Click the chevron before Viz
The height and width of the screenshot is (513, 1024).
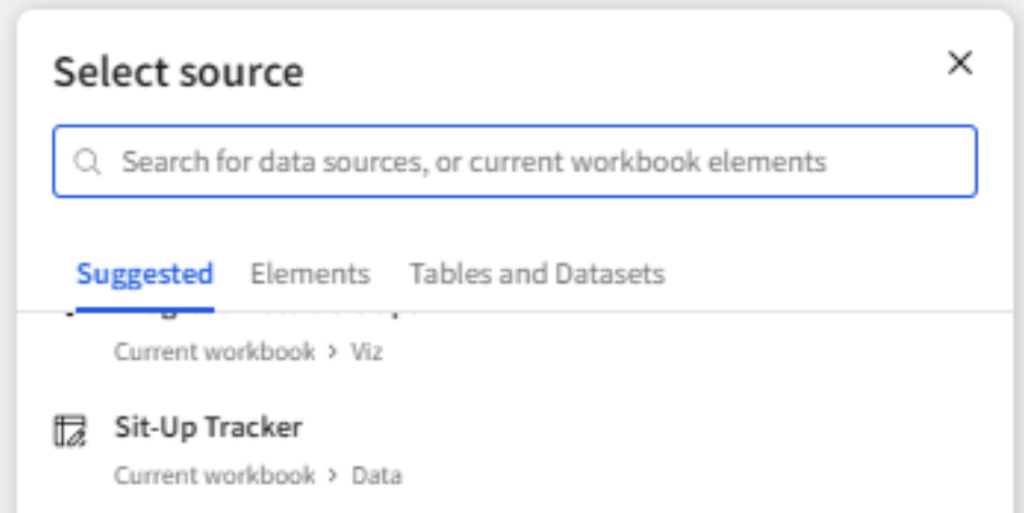[333, 352]
